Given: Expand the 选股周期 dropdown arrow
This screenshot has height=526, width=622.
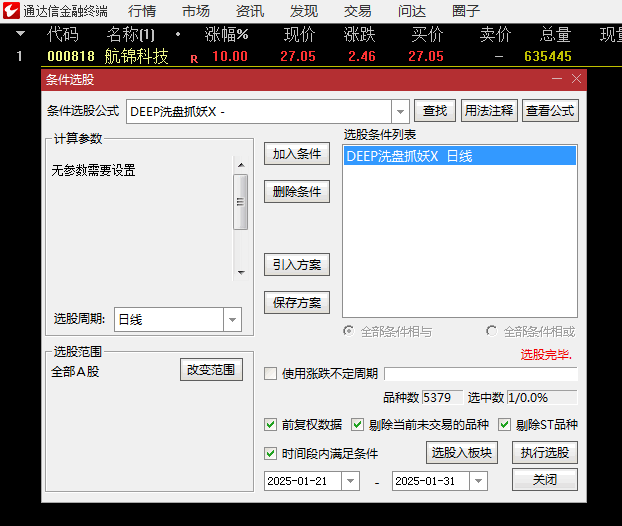Looking at the screenshot, I should pyautogui.click(x=232, y=319).
